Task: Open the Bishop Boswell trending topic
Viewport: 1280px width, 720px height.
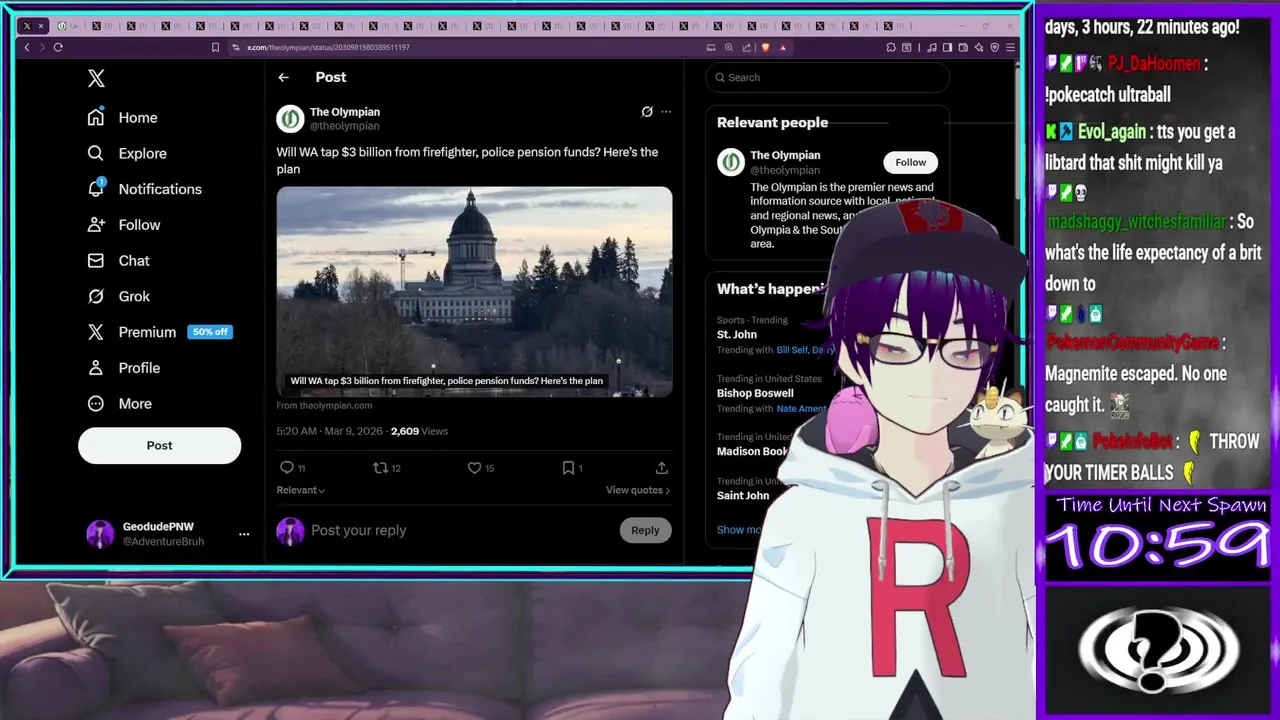Action: (755, 393)
